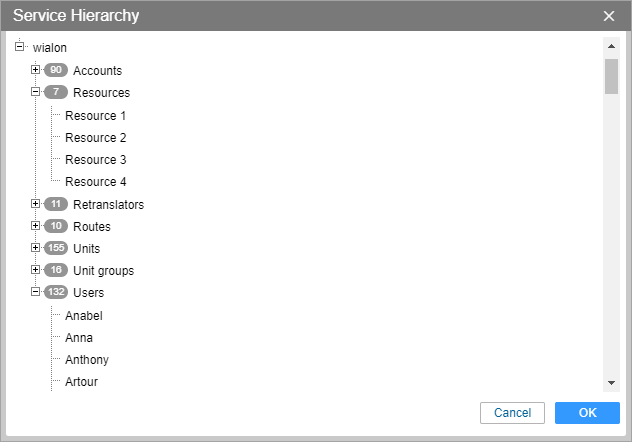632x442 pixels.
Task: Select Resource 3 in the tree
Action: (x=96, y=160)
